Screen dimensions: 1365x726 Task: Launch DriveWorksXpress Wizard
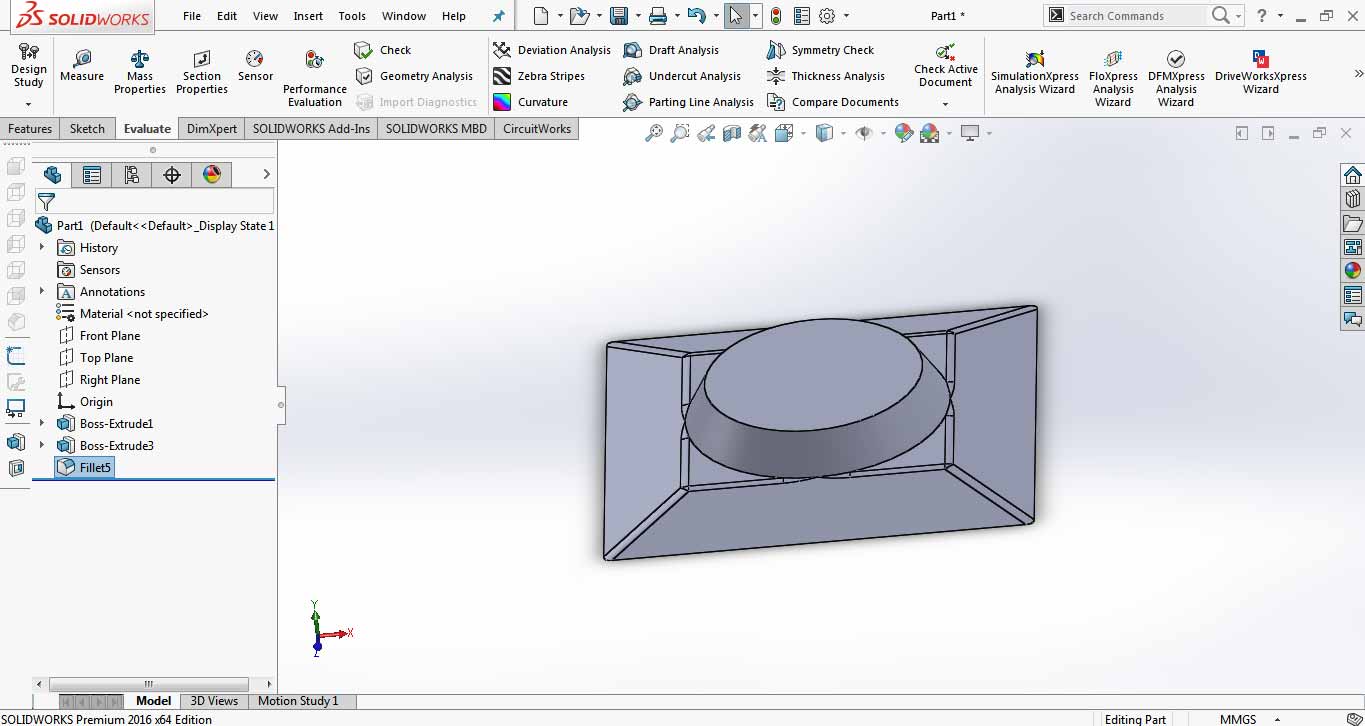1261,72
